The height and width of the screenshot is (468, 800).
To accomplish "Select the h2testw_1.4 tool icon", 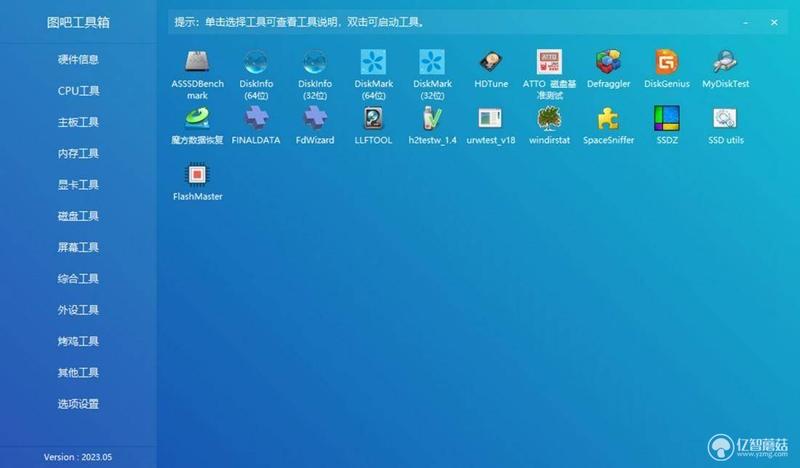I will tap(432, 118).
